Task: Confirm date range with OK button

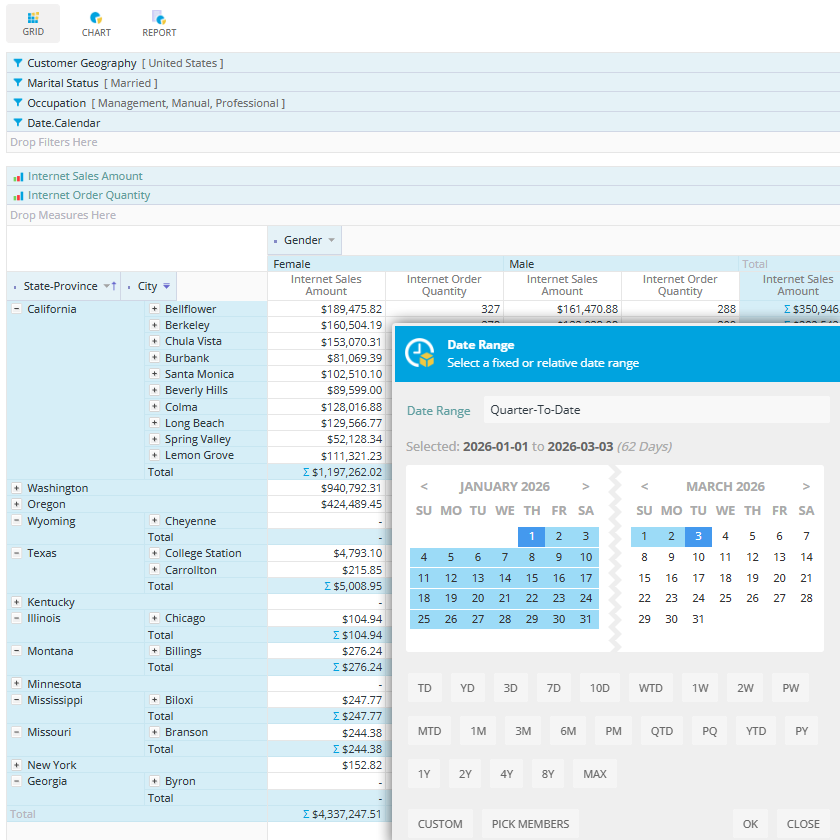Action: tap(750, 824)
